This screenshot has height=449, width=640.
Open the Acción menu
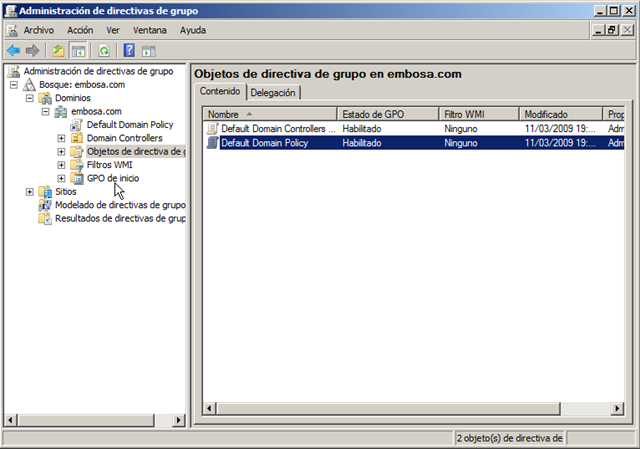[80, 30]
